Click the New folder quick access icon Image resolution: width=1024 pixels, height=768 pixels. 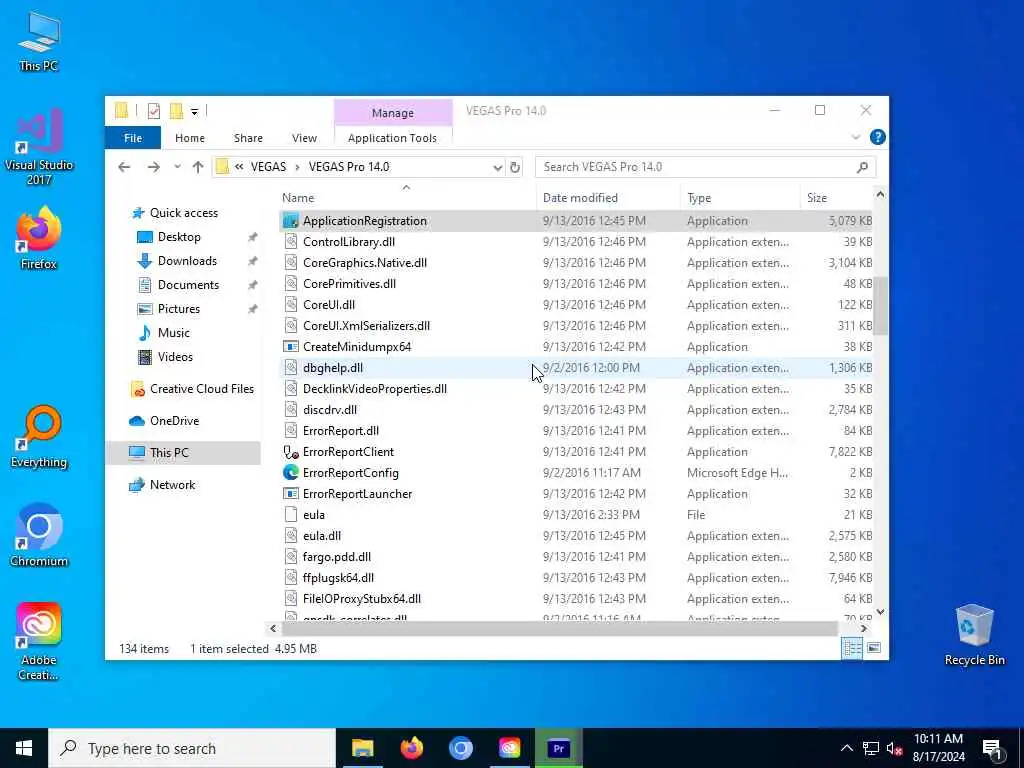pyautogui.click(x=176, y=111)
